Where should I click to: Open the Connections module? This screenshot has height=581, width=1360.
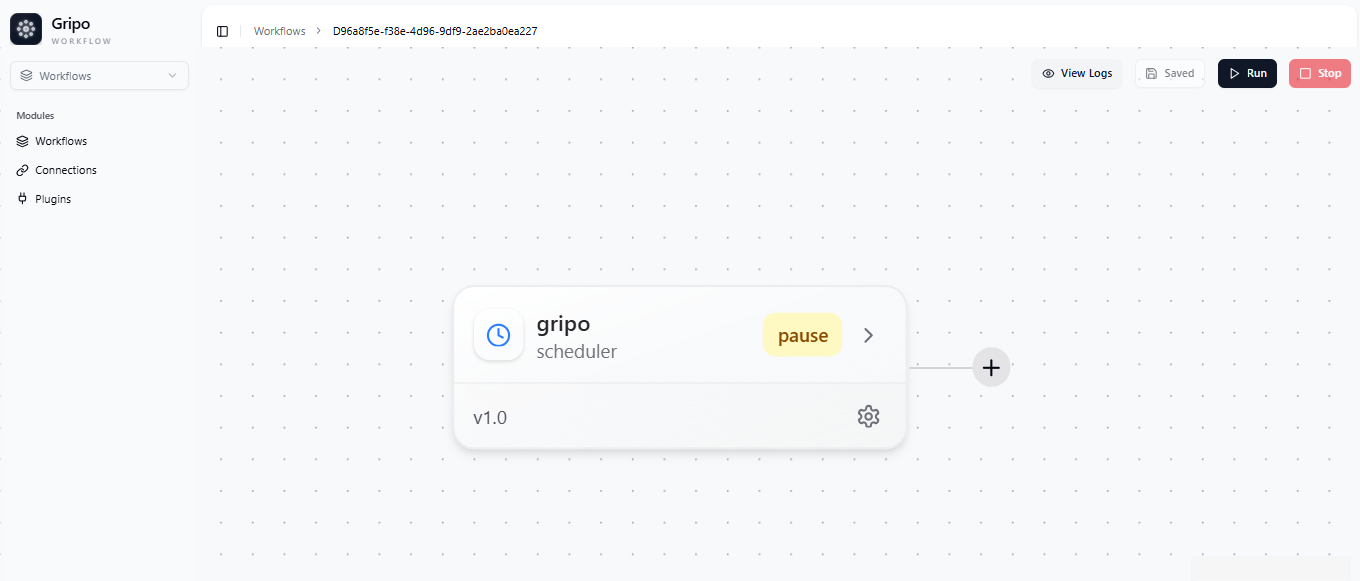pos(66,170)
